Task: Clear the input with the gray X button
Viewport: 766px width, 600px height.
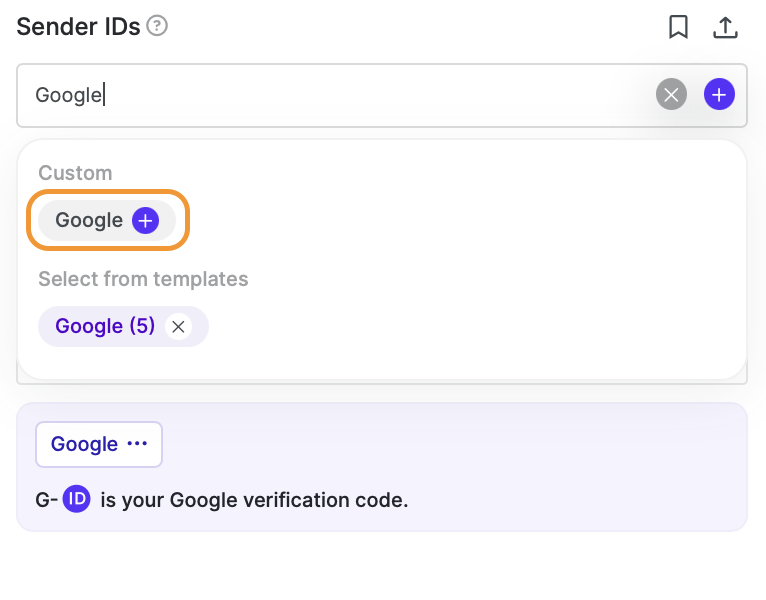Action: pyautogui.click(x=671, y=94)
